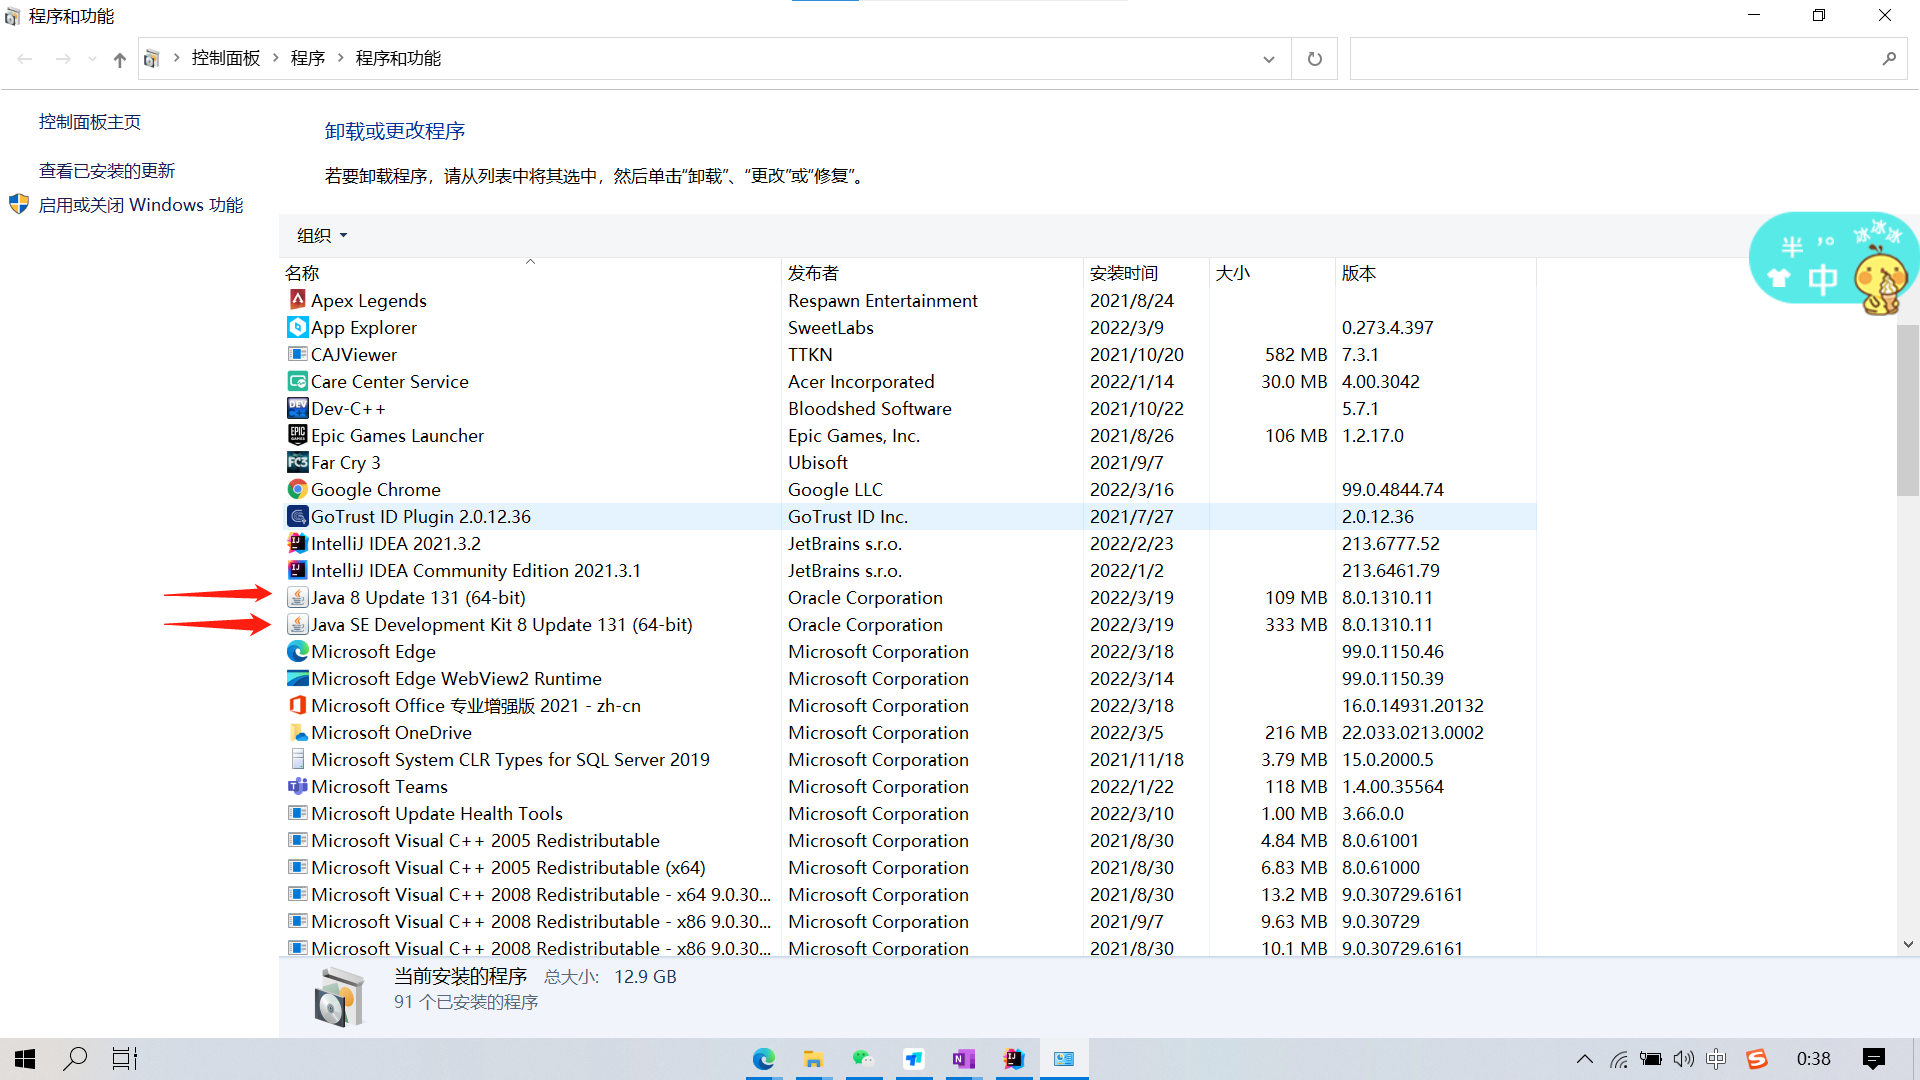Click the floating input-method mascot widget
This screenshot has height=1080, width=1920.
point(1833,263)
